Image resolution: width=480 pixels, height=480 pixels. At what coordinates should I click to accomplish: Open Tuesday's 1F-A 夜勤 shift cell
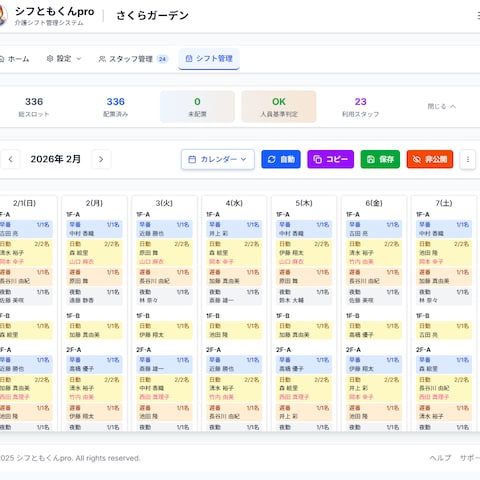(x=164, y=296)
